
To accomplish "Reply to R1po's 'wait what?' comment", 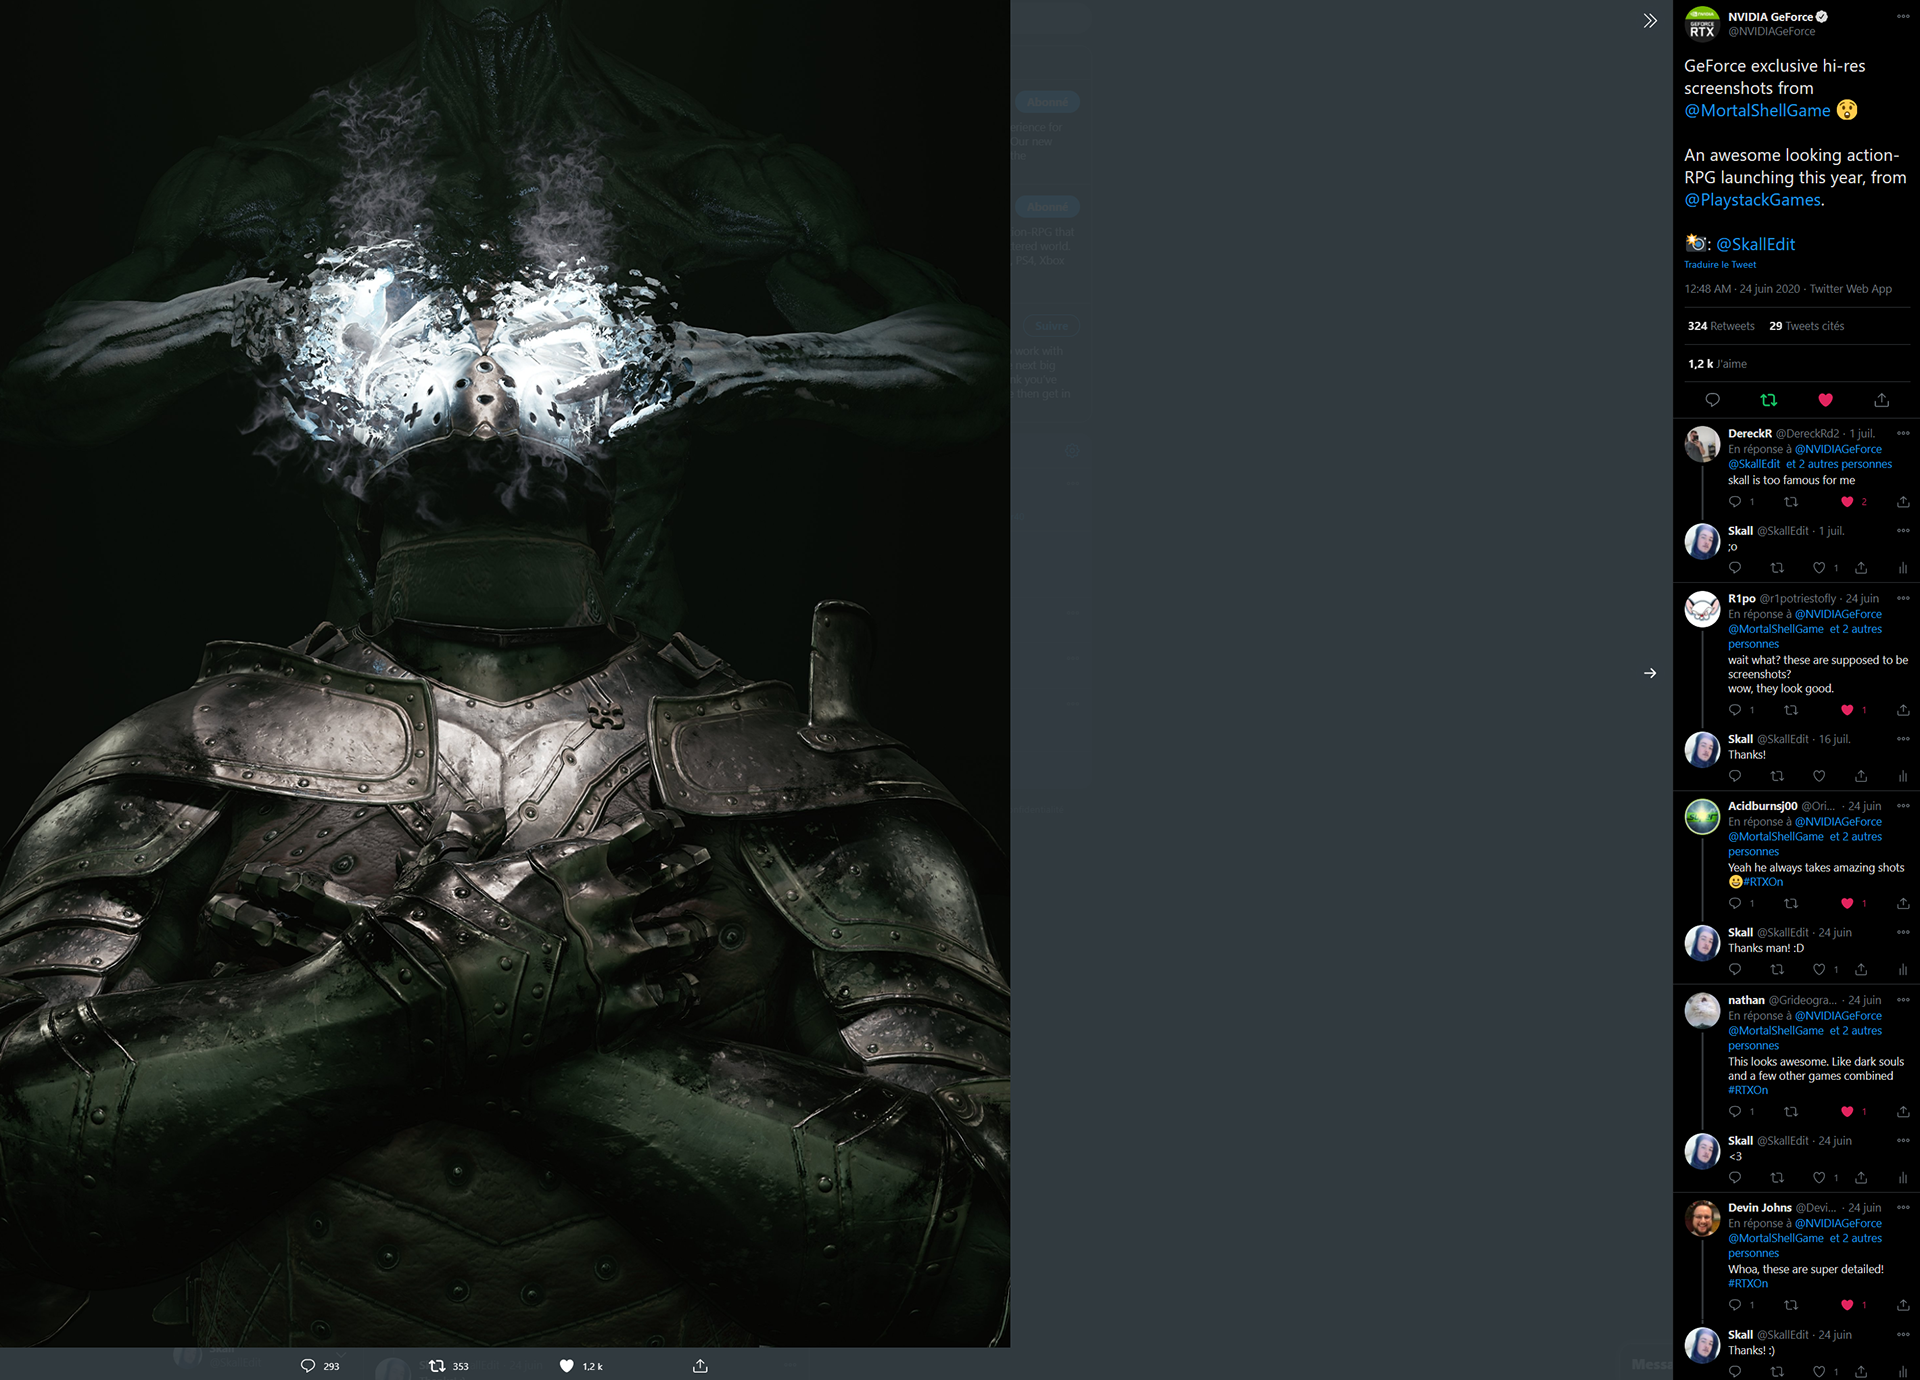I will [x=1735, y=710].
